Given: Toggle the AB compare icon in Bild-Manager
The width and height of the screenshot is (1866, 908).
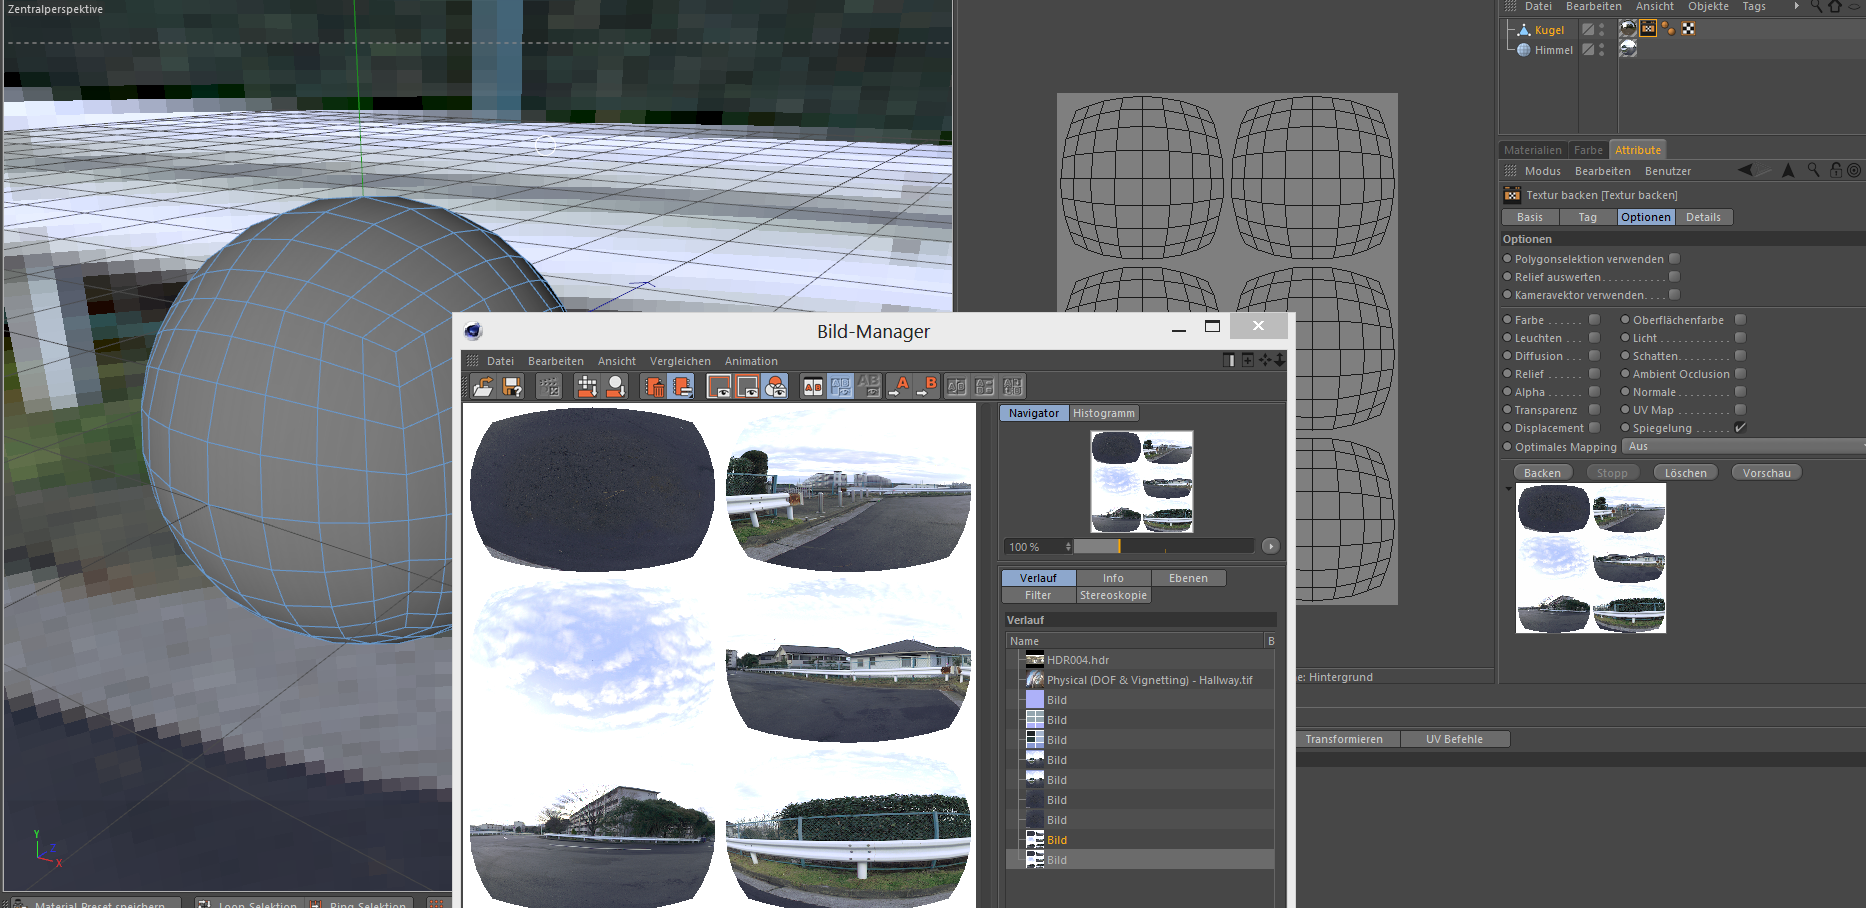Looking at the screenshot, I should coord(813,386).
